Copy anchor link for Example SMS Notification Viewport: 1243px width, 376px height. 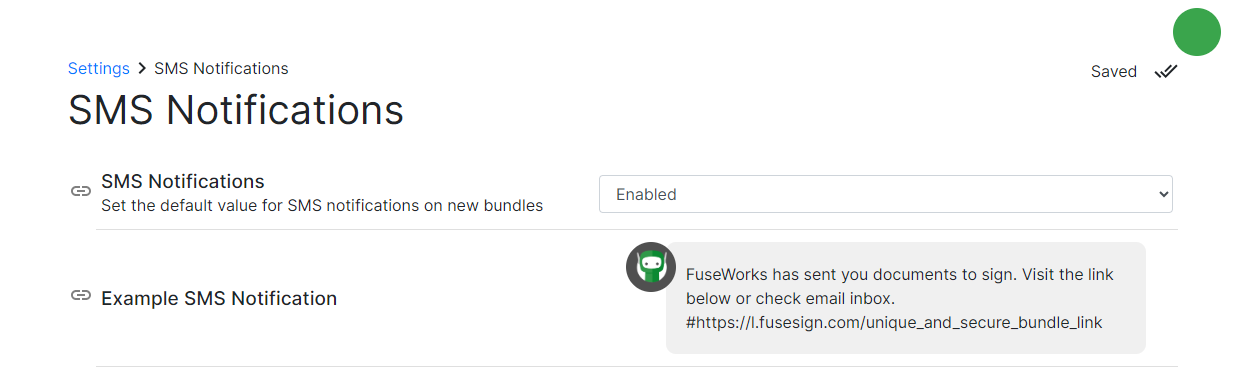(x=81, y=296)
